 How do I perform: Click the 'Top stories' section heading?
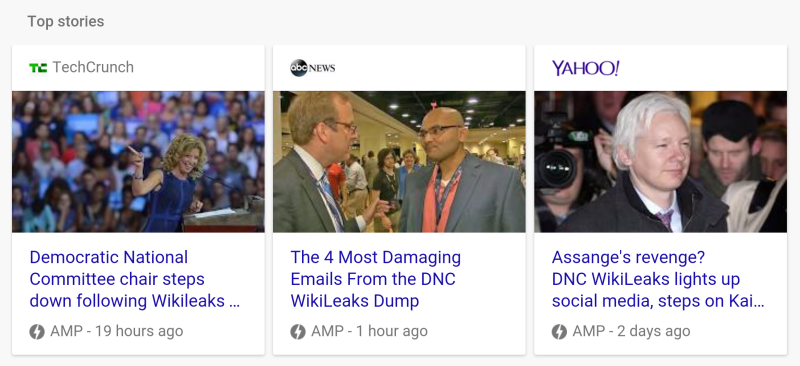[x=66, y=21]
